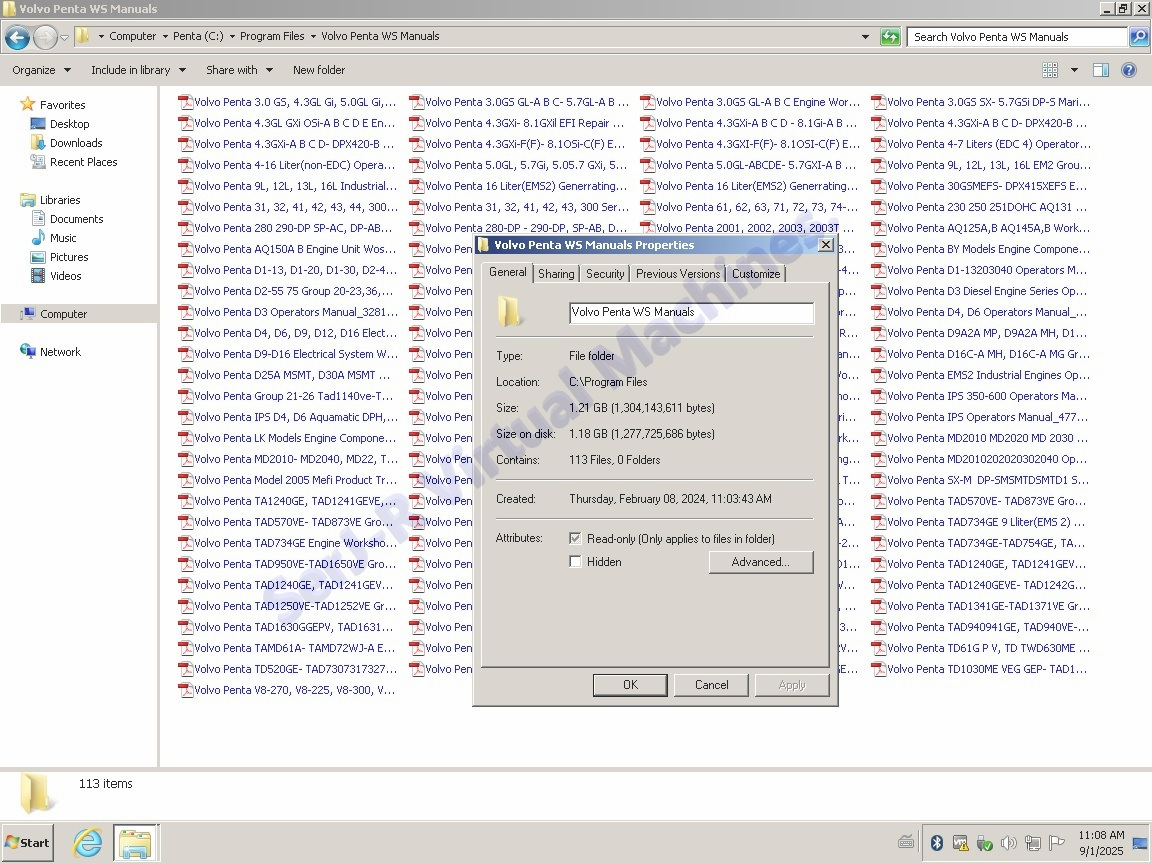Click the Advanced... button
The width and height of the screenshot is (1152, 864).
[x=760, y=562]
